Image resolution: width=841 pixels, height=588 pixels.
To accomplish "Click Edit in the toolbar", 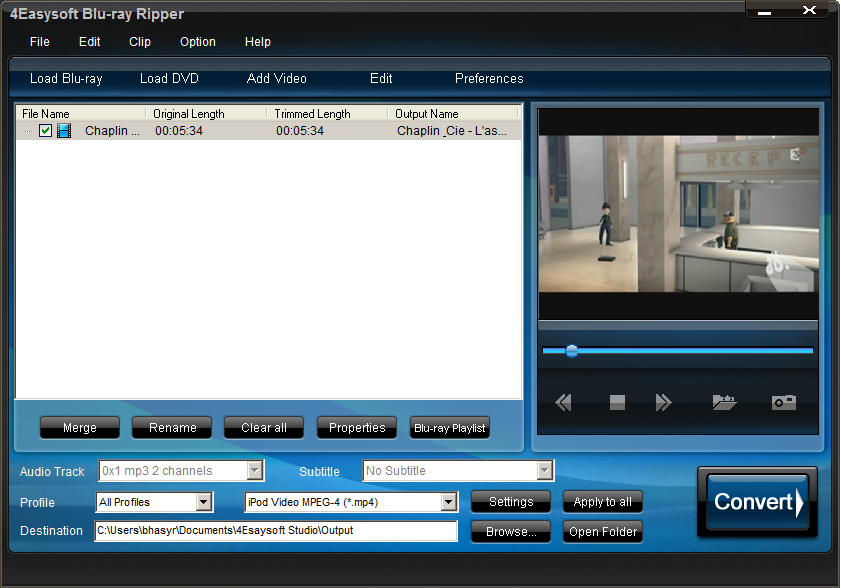I will 381,78.
